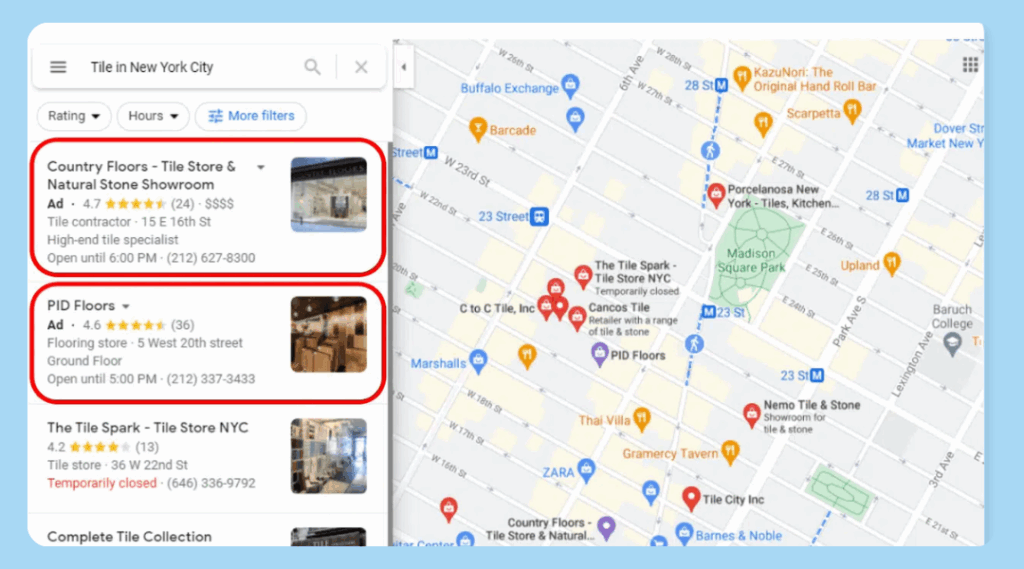1024x569 pixels.
Task: Click the 23 Street subway station icon
Action: (539, 216)
